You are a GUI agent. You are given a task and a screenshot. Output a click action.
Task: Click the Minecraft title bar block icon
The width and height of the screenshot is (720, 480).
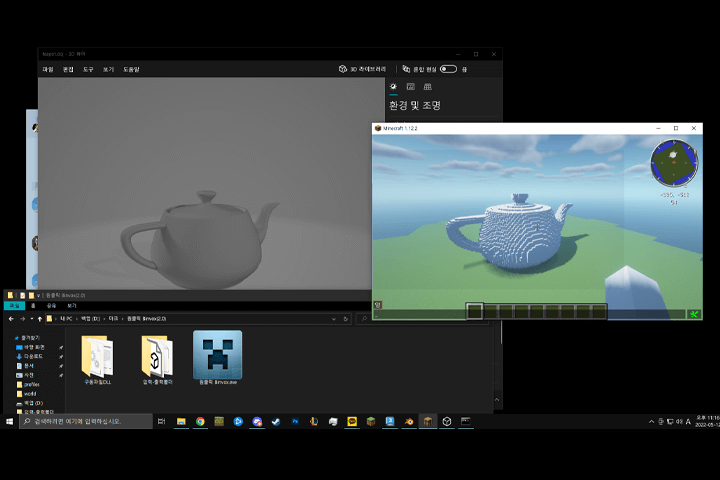378,128
